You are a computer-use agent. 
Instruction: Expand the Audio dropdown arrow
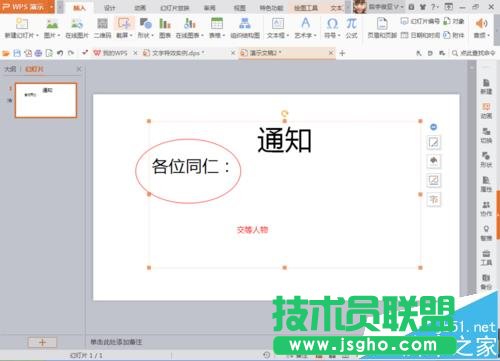(x=489, y=35)
